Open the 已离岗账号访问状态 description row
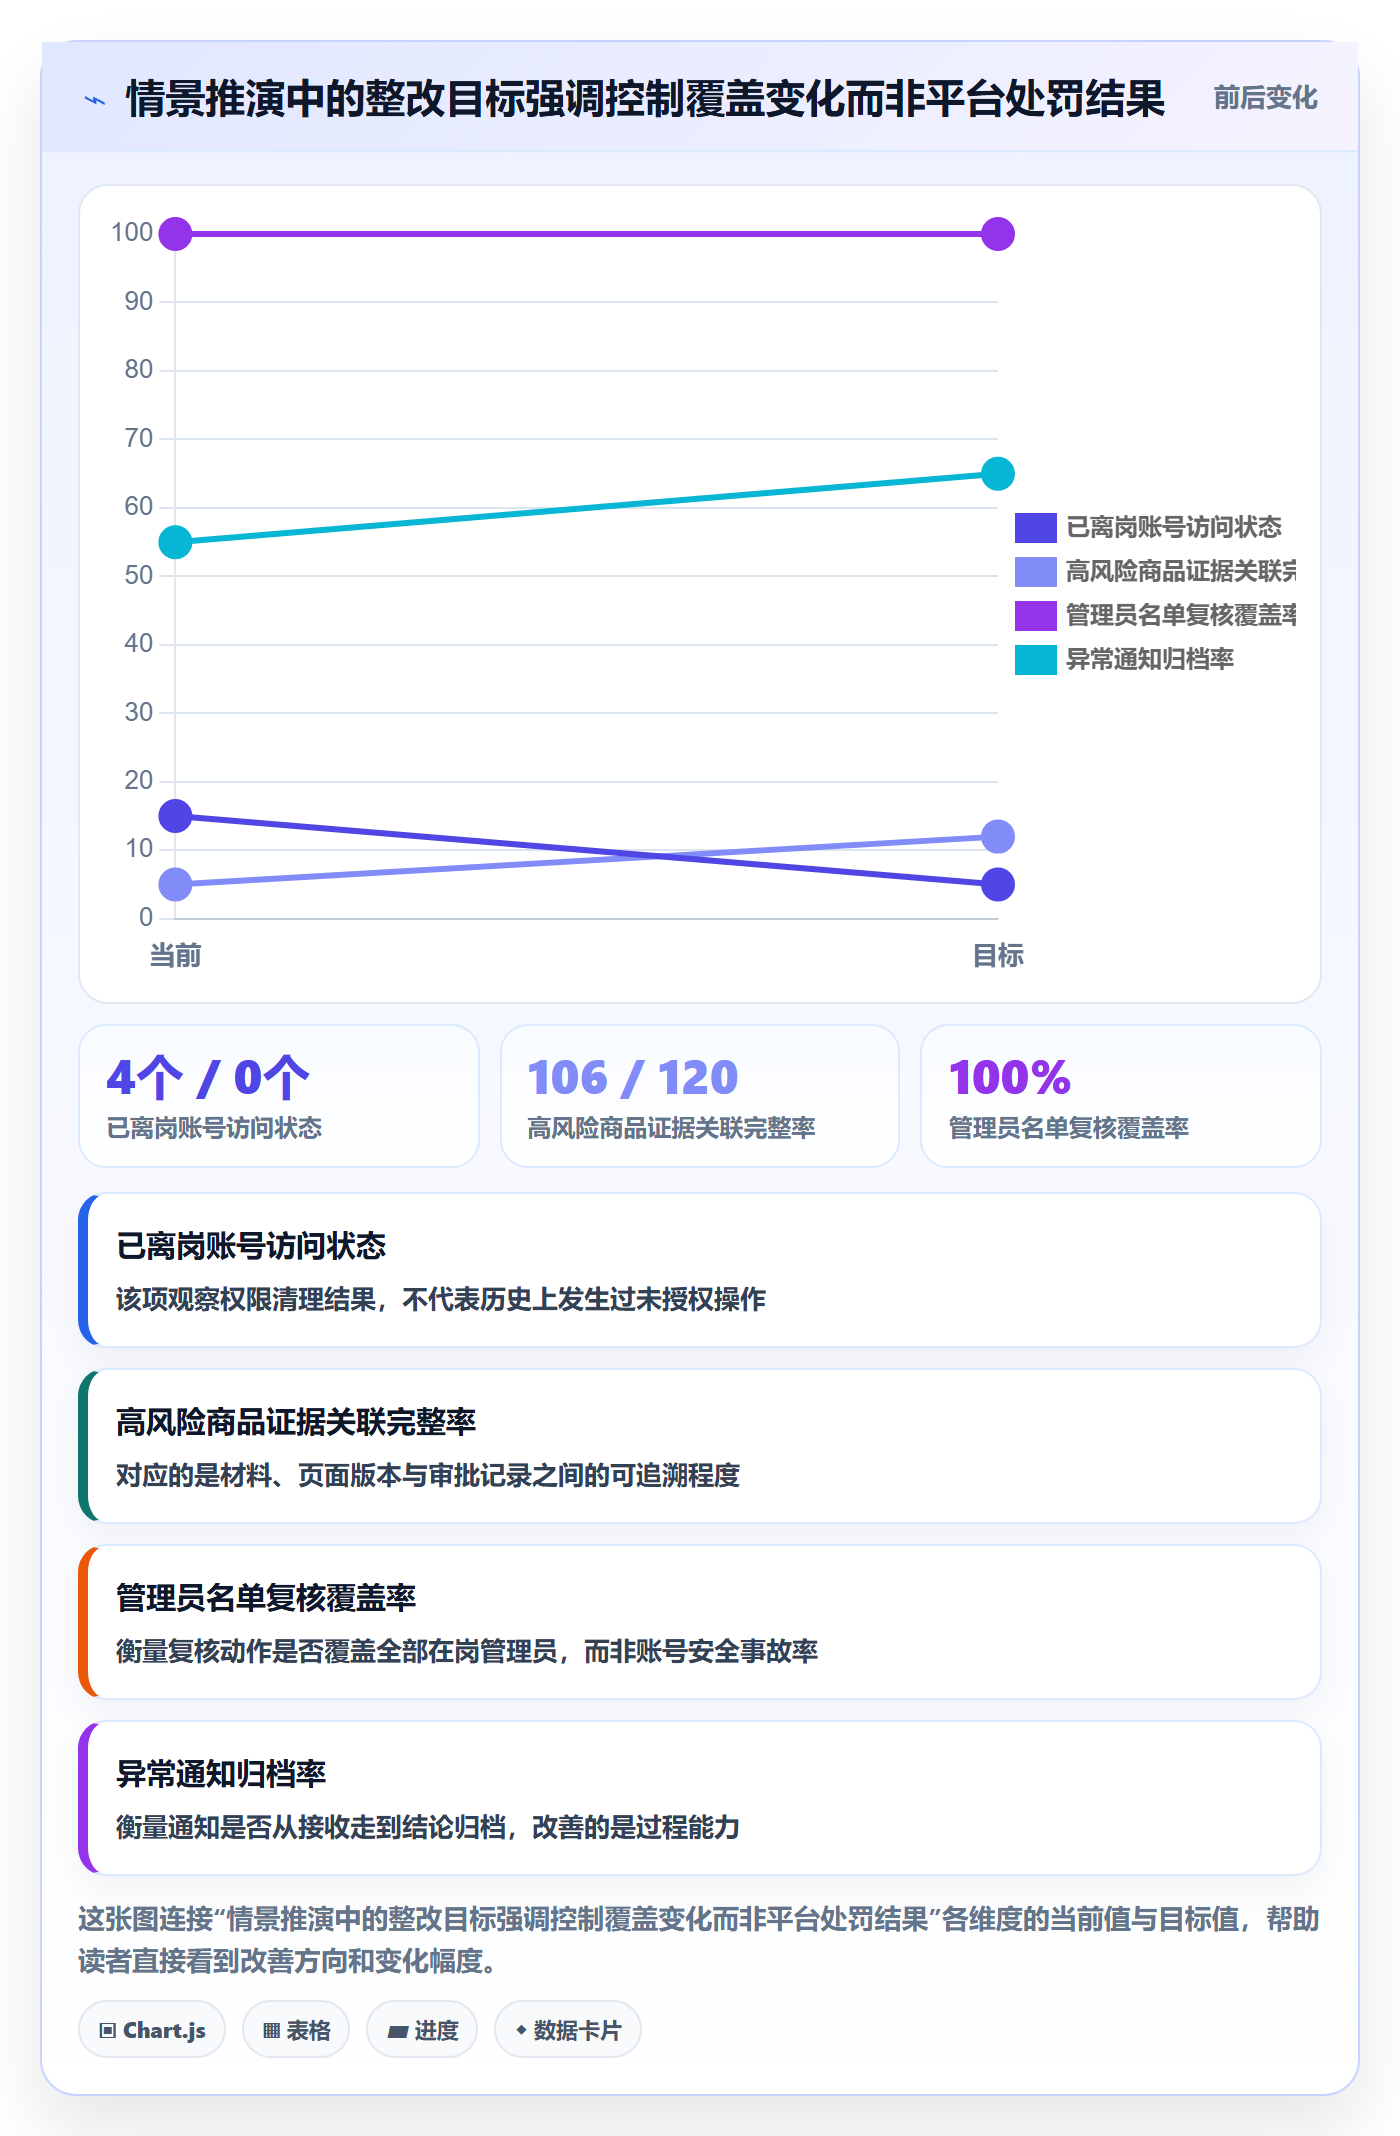 (x=700, y=1270)
